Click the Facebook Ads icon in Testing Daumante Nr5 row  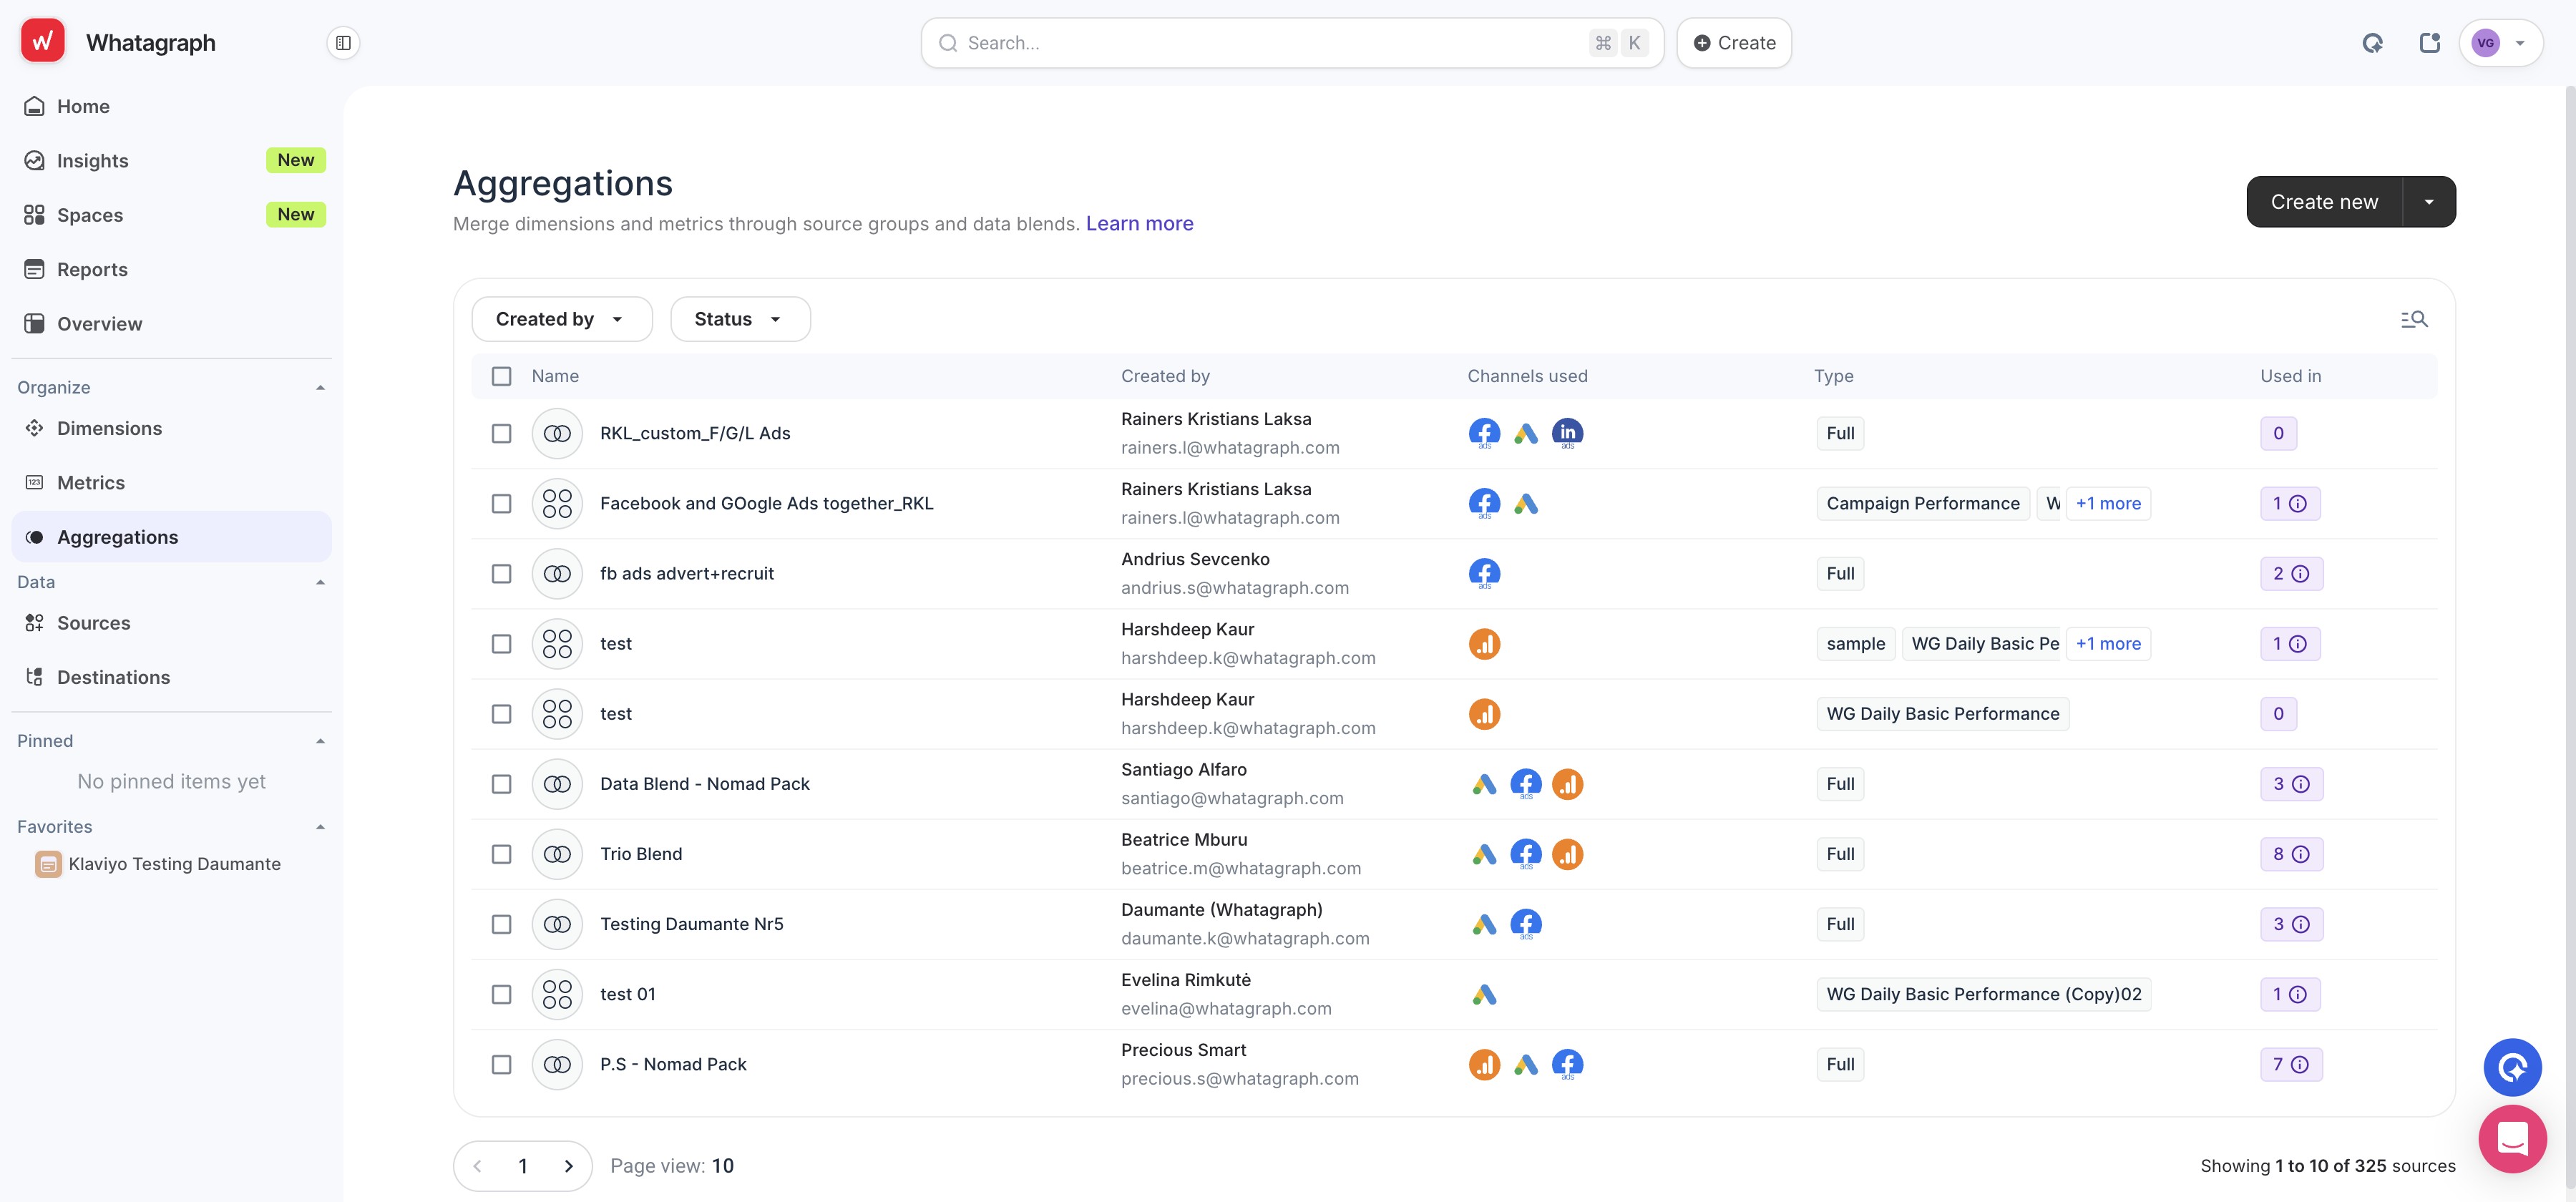point(1525,924)
